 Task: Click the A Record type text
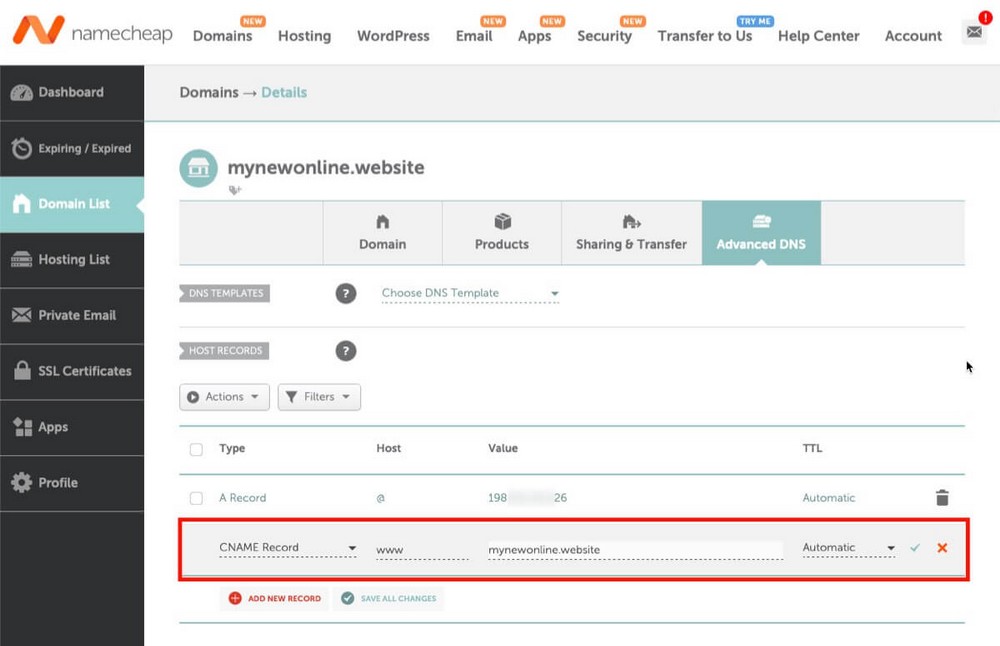click(x=242, y=498)
